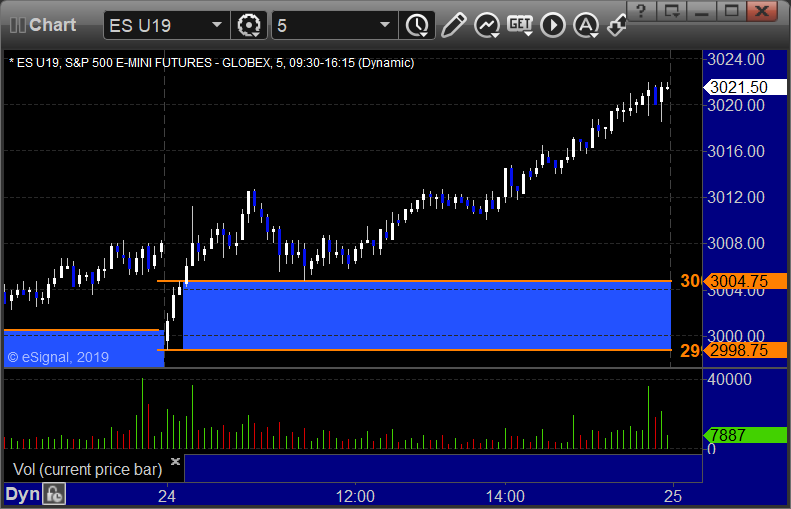Open the time template clock icon
This screenshot has width=791, height=509.
[417, 25]
